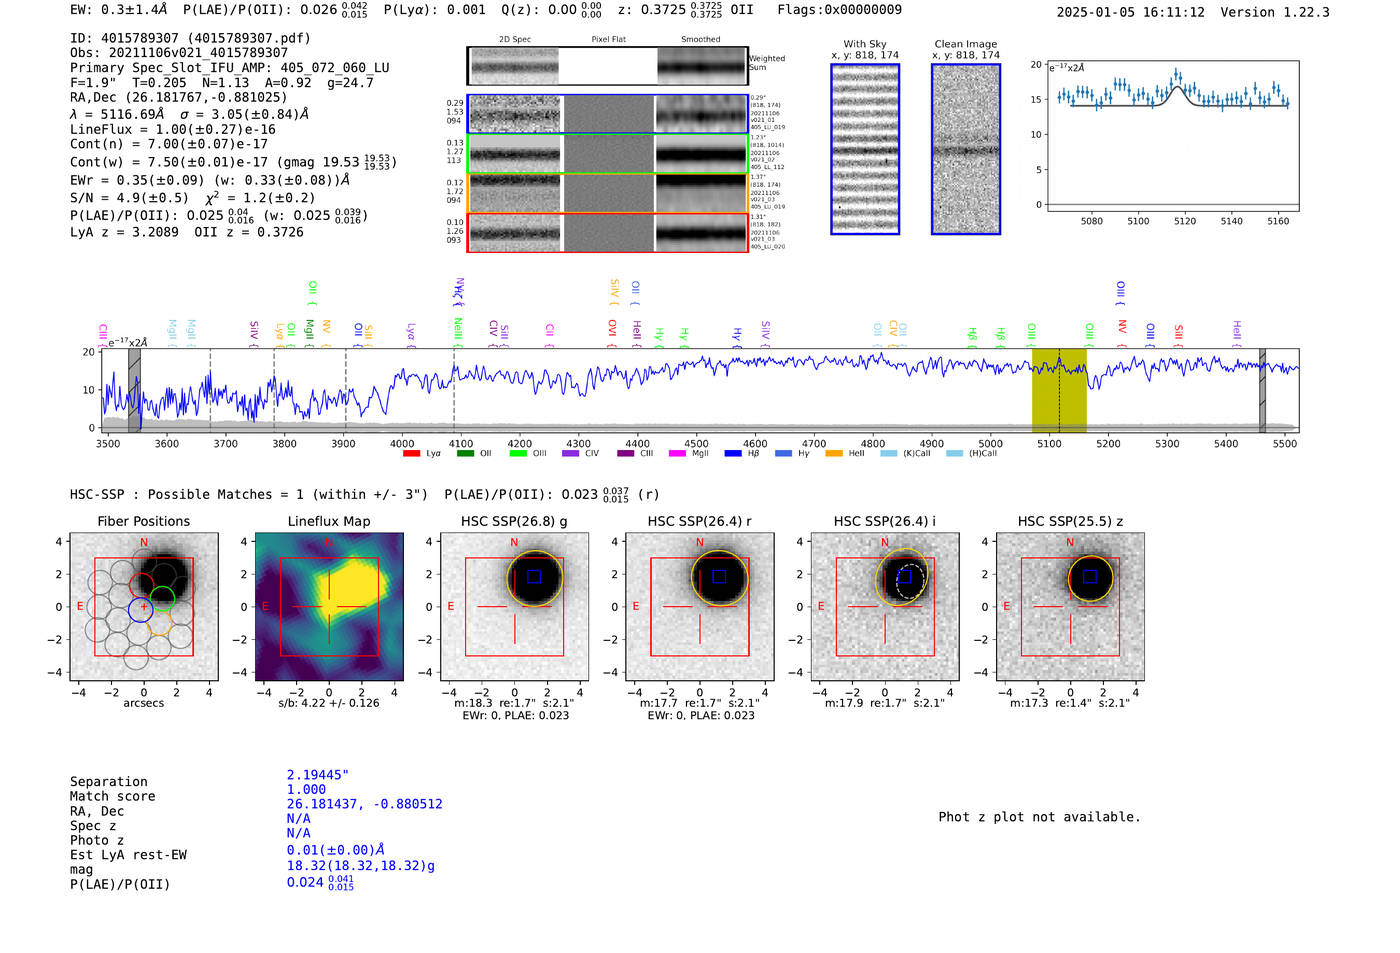Open the Lineflux Map panel

(329, 607)
